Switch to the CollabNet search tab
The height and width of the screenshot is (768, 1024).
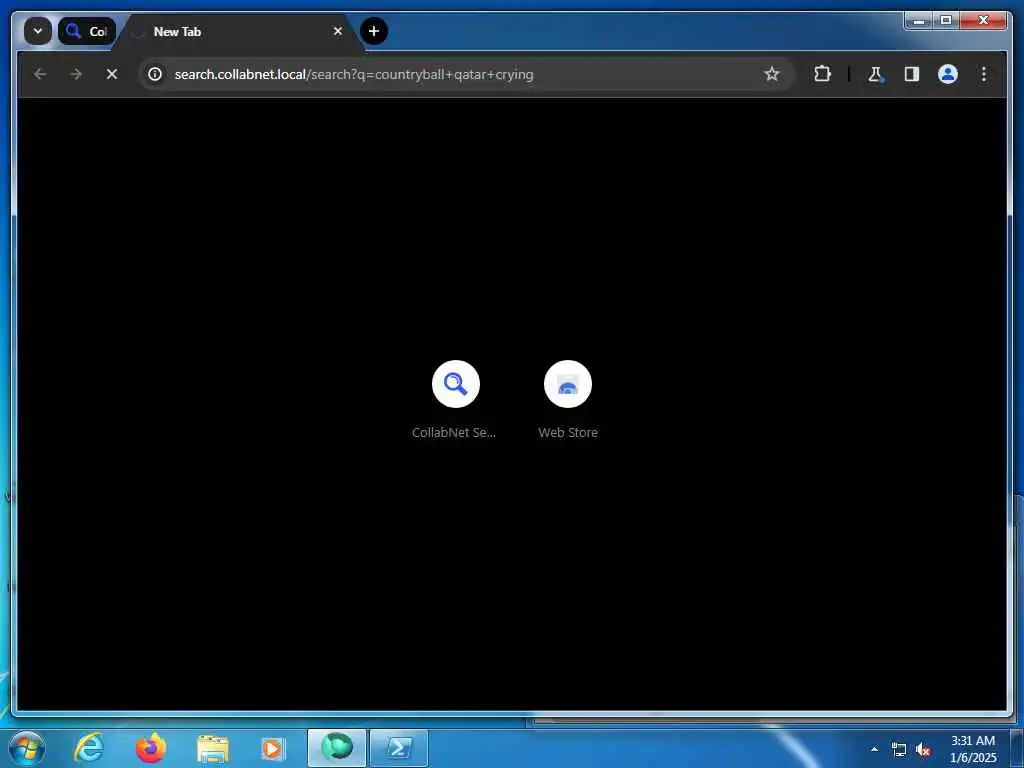coord(87,31)
